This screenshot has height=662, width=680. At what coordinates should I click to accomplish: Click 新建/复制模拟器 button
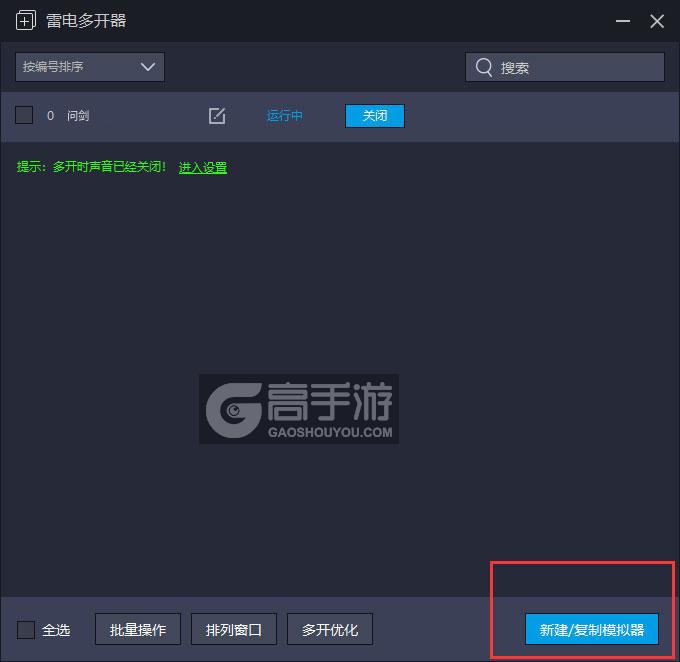coord(592,629)
